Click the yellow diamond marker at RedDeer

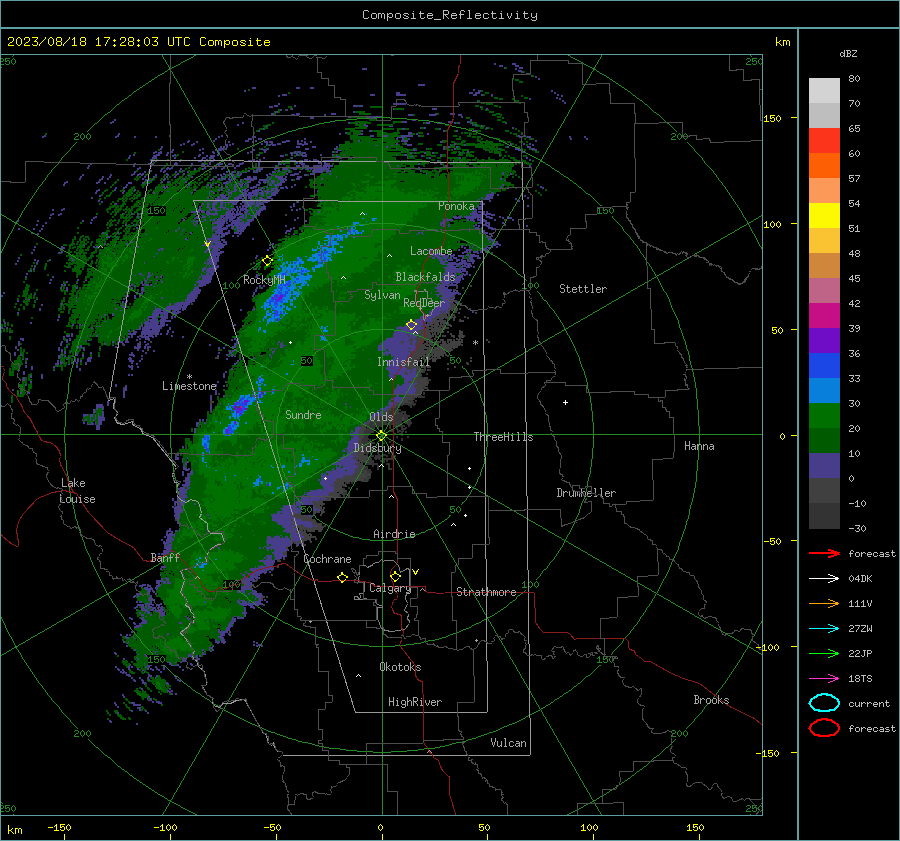point(412,325)
